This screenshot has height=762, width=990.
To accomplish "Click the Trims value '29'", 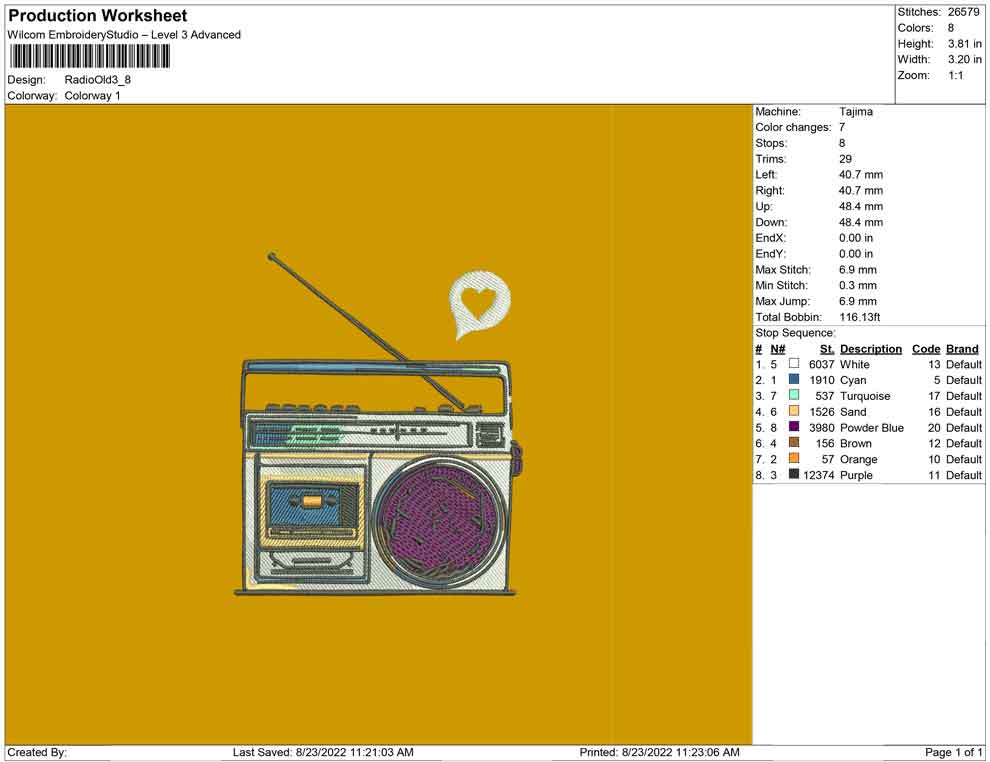I will 845,158.
